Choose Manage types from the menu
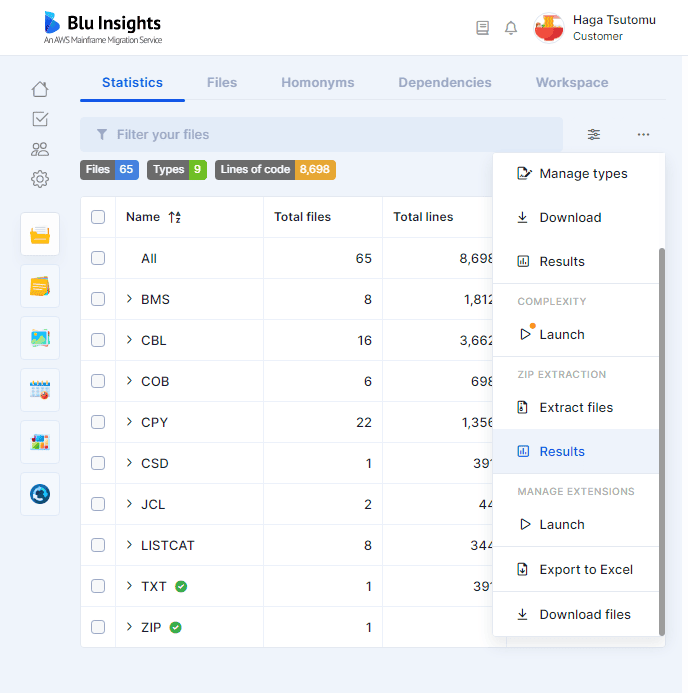 pos(576,174)
